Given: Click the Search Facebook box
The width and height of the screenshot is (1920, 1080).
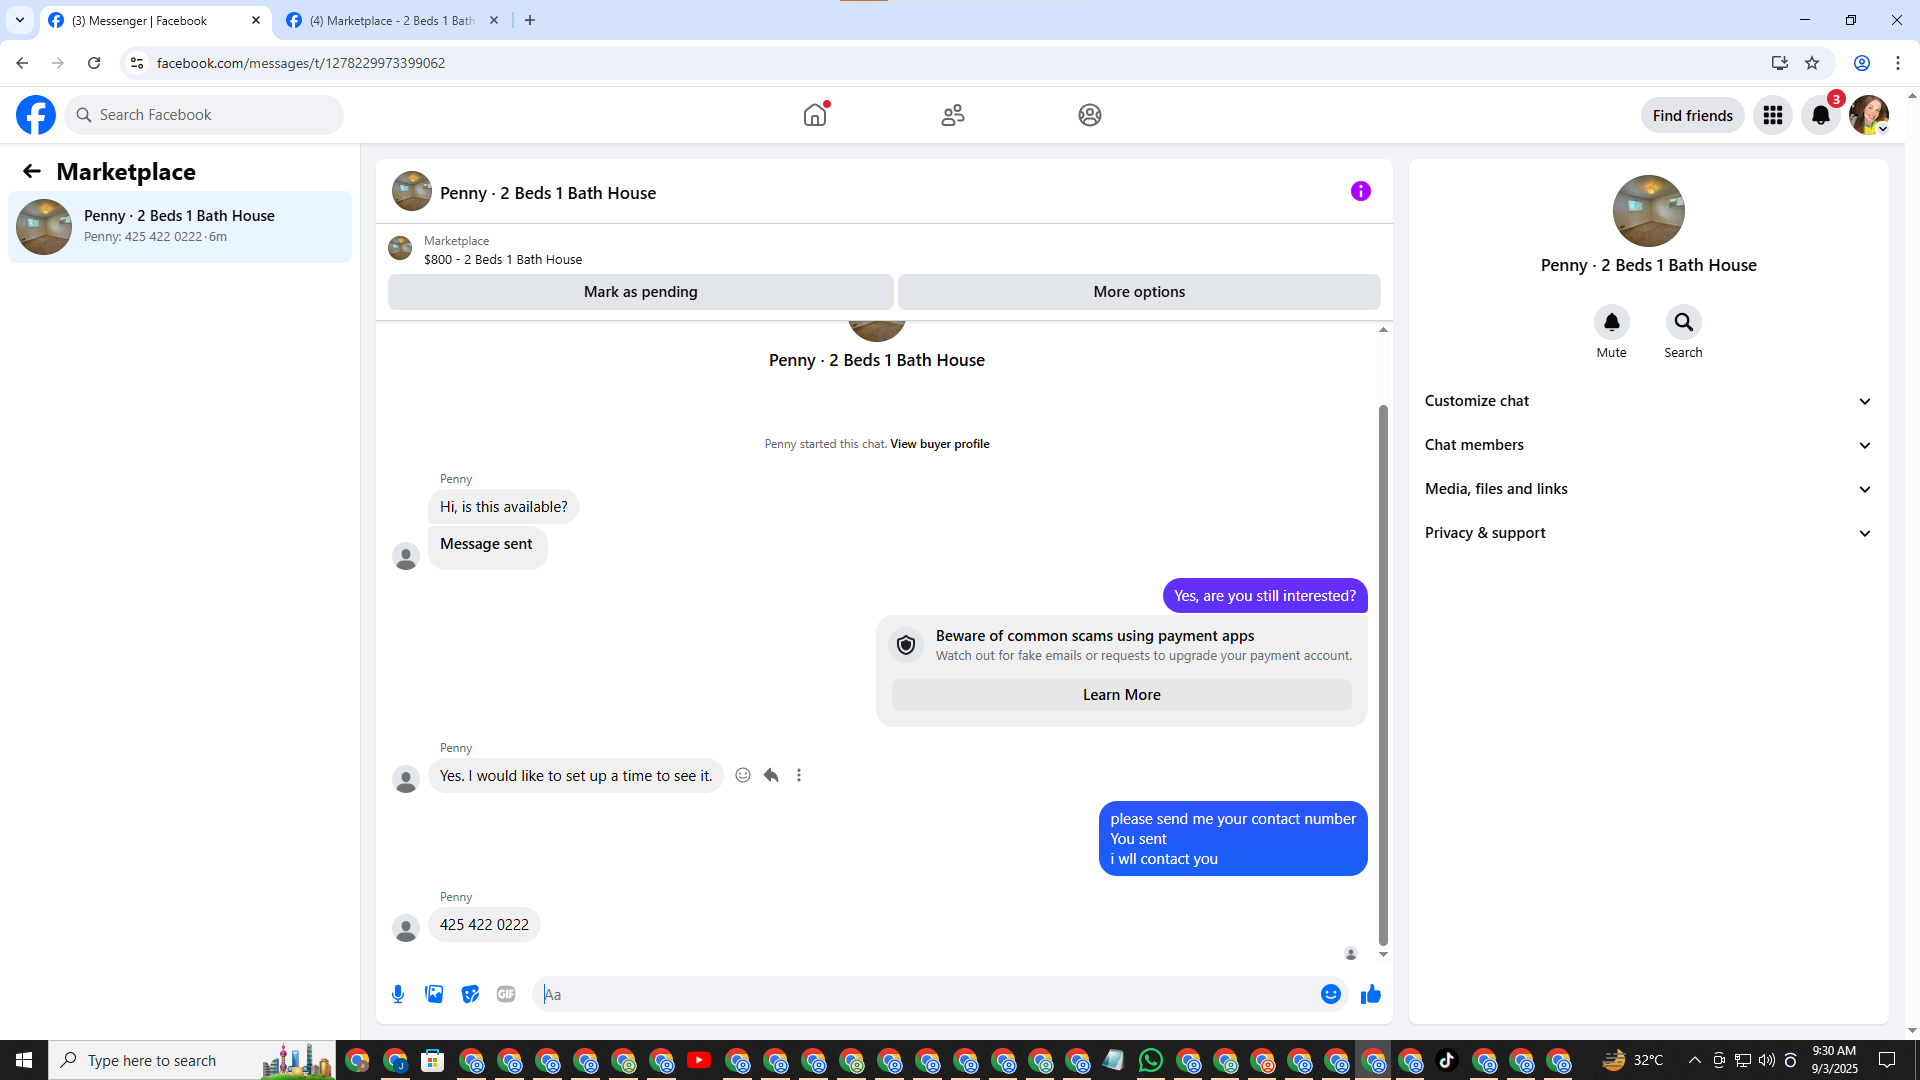Looking at the screenshot, I should pos(204,115).
